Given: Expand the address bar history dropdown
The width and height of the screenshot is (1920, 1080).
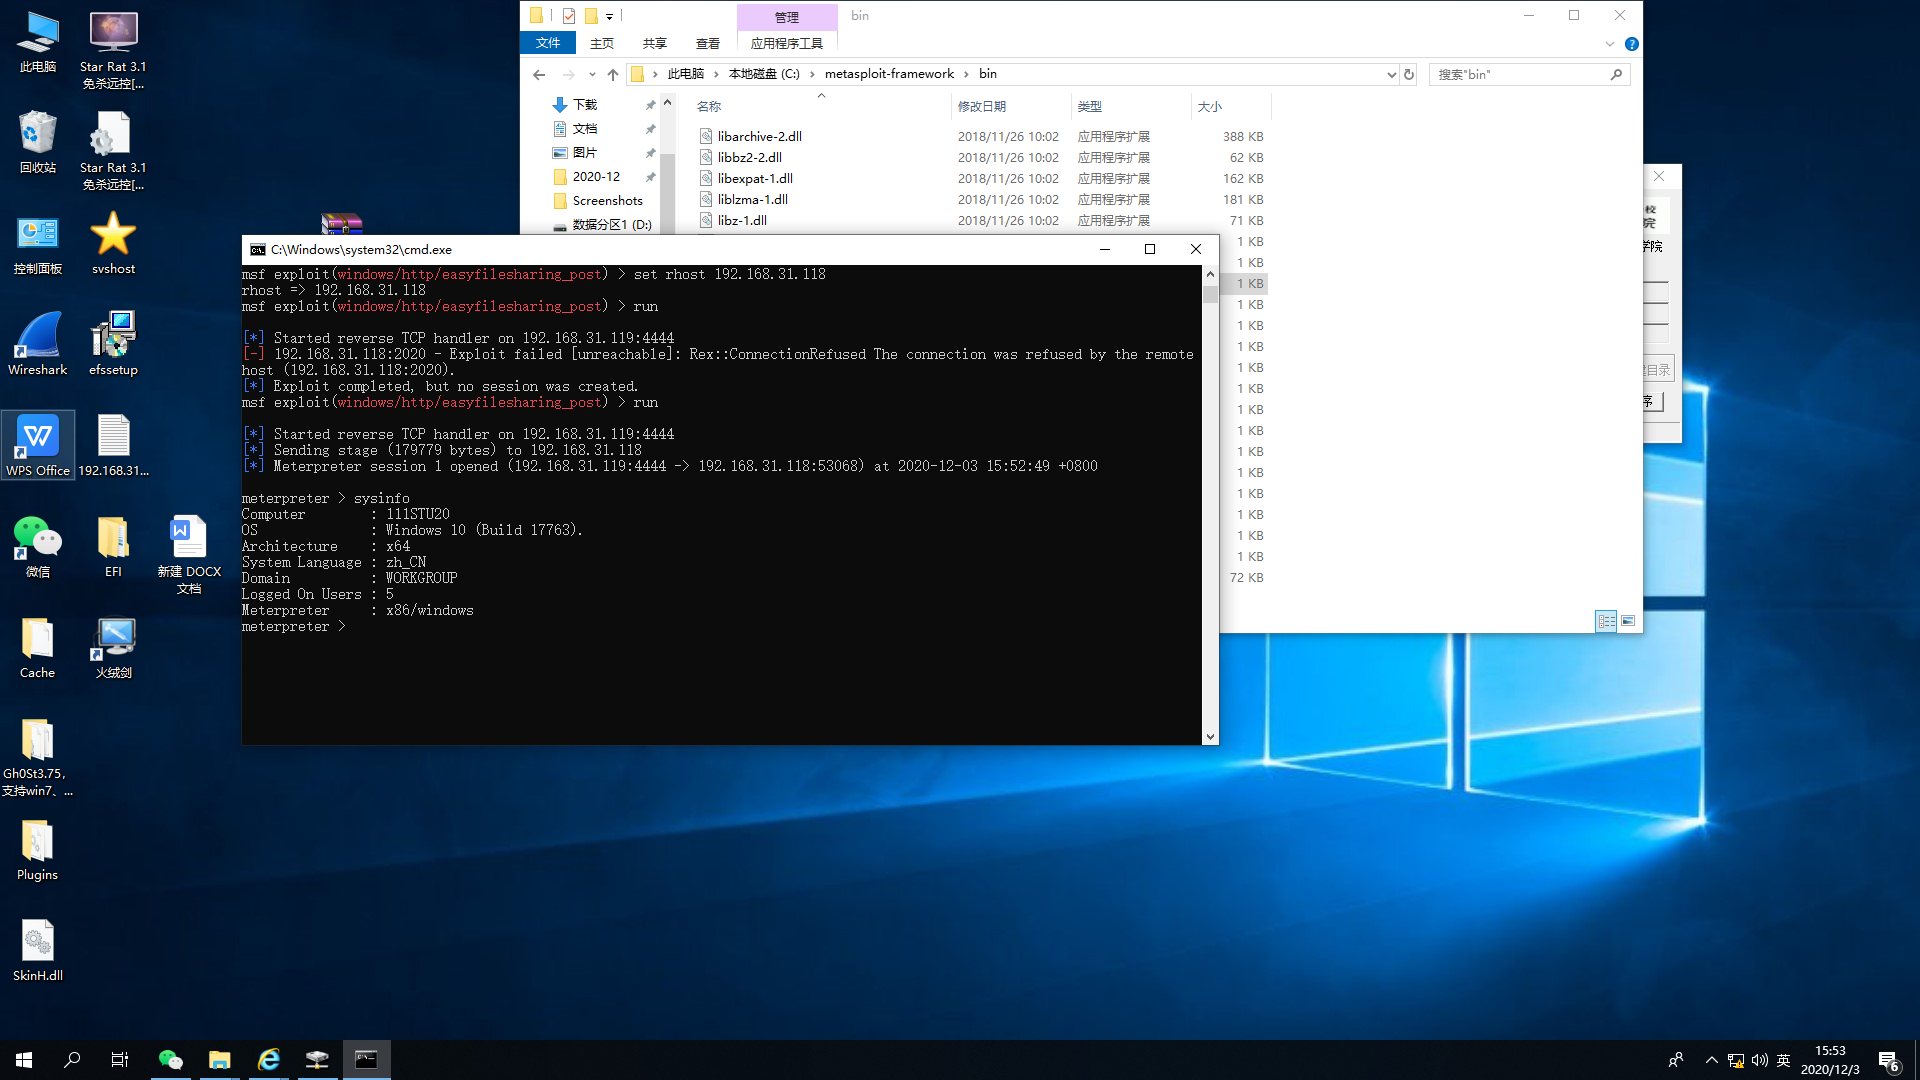Looking at the screenshot, I should coord(1391,74).
